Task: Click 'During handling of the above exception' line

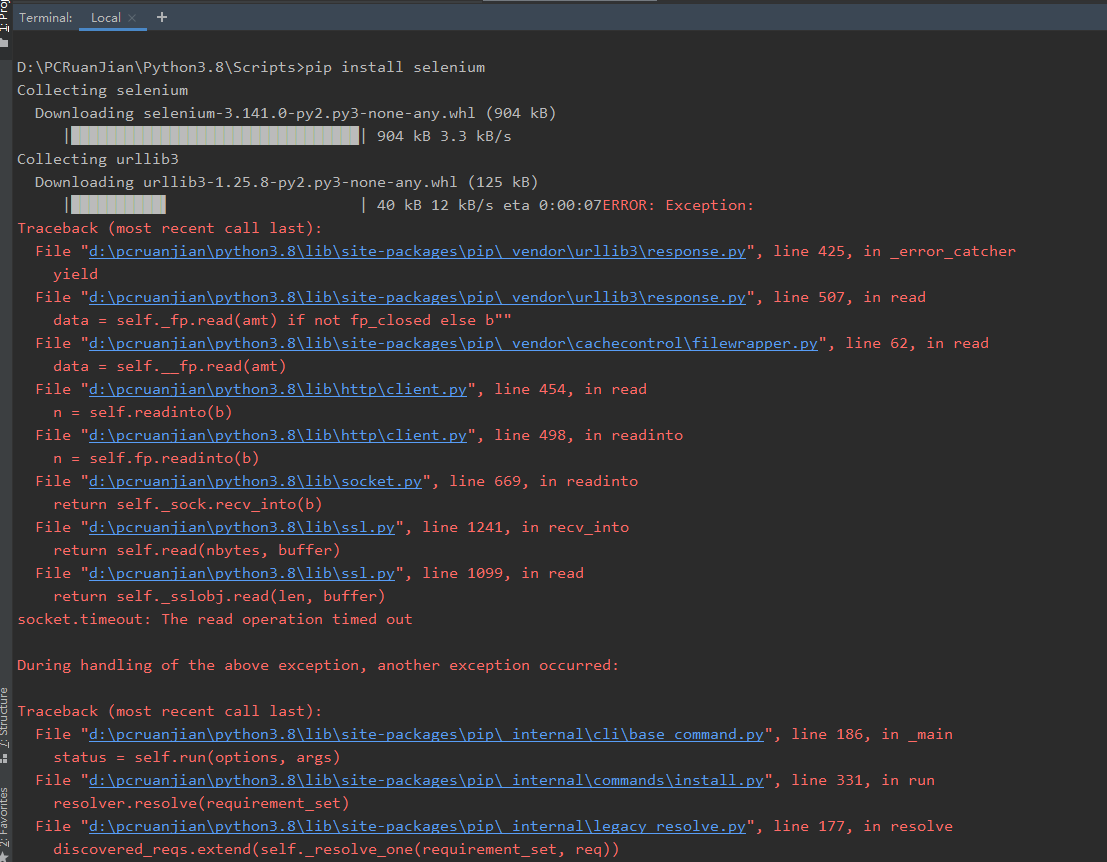Action: click(318, 665)
